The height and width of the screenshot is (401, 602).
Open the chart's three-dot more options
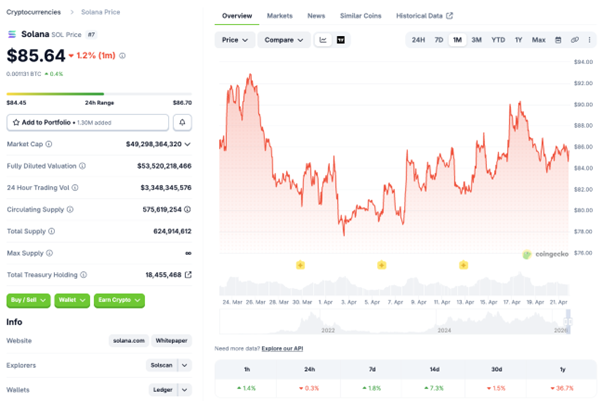click(589, 40)
